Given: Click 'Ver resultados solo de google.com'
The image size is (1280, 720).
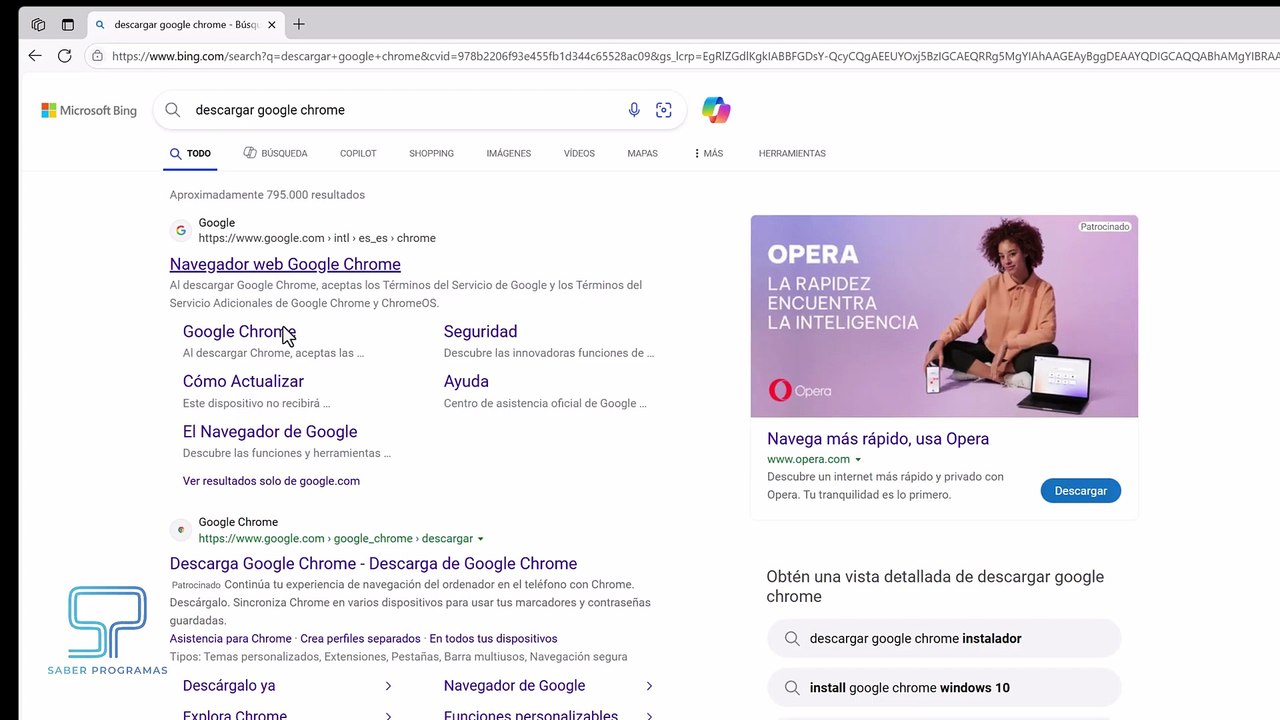Looking at the screenshot, I should coord(271,481).
